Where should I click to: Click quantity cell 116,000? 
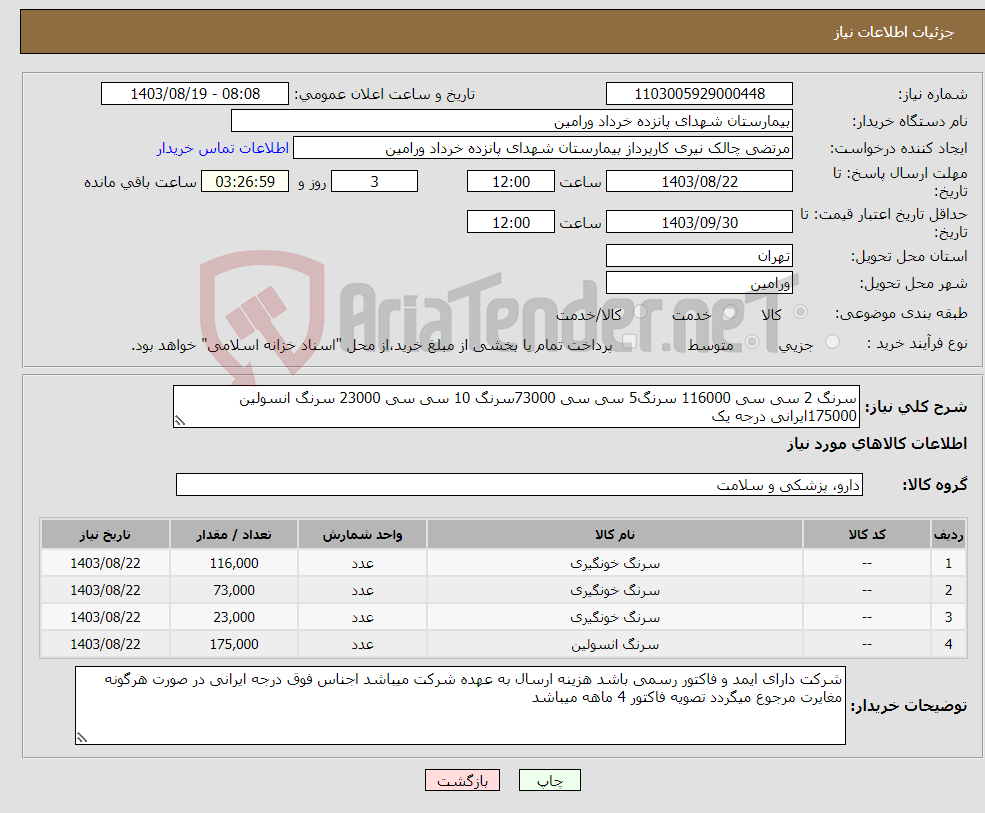coord(234,564)
